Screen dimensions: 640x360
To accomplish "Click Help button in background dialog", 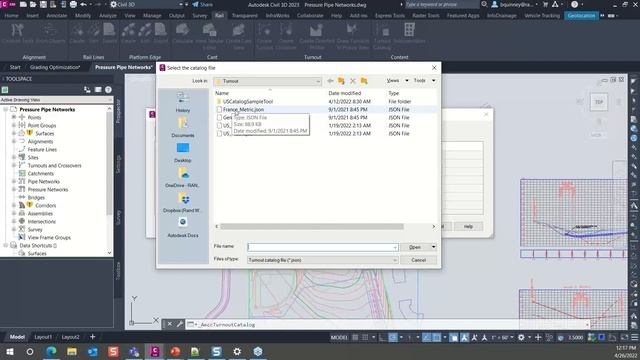I will (x=468, y=227).
